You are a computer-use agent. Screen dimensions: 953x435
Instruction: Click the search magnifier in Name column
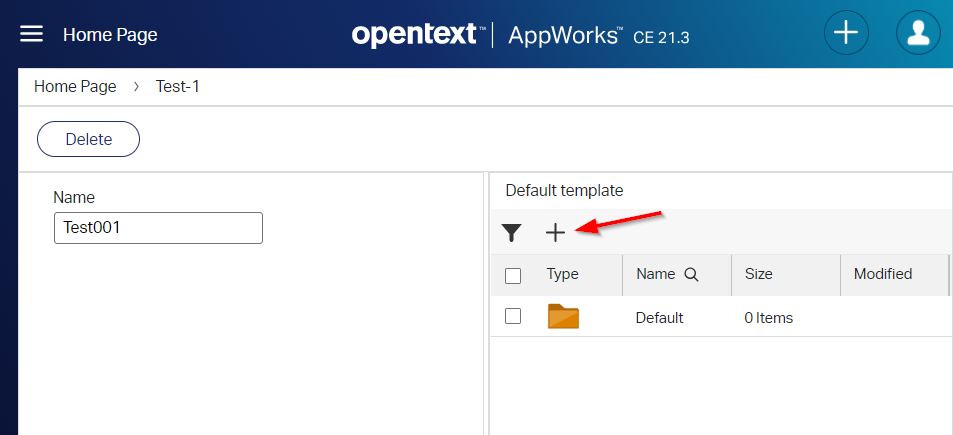(x=691, y=275)
